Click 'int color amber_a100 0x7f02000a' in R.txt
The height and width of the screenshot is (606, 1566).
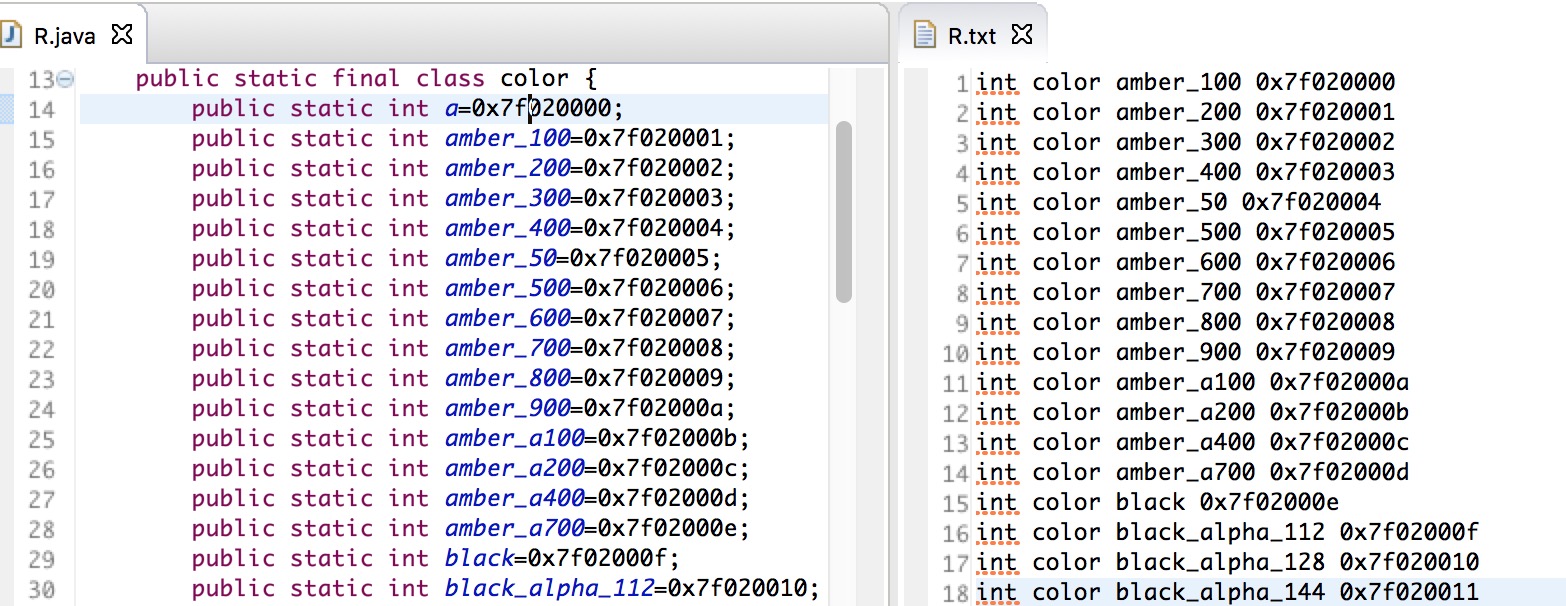[x=1193, y=382]
